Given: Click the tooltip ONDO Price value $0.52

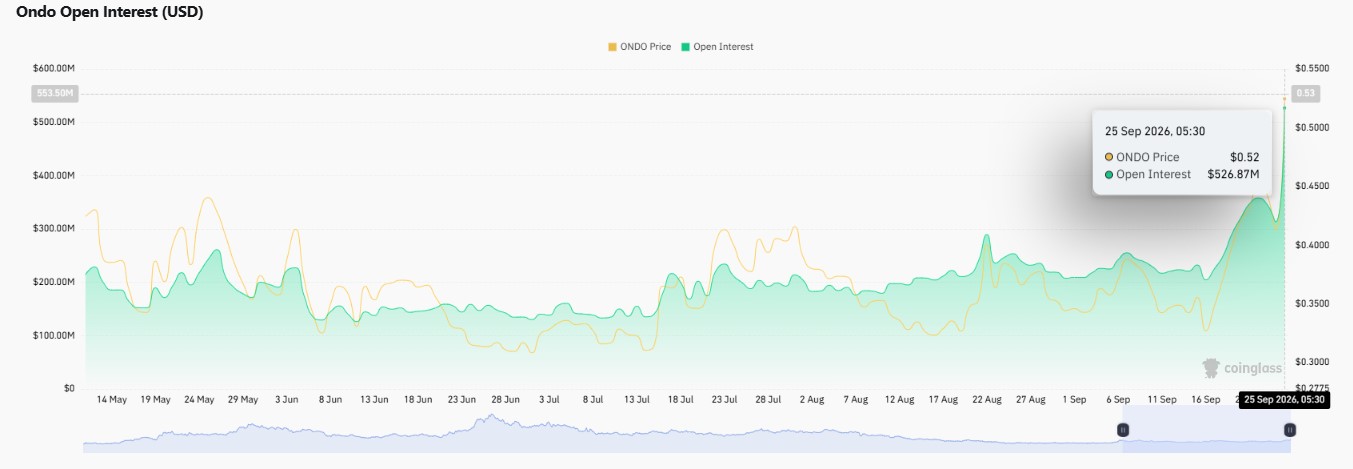Looking at the screenshot, I should tap(1245, 157).
